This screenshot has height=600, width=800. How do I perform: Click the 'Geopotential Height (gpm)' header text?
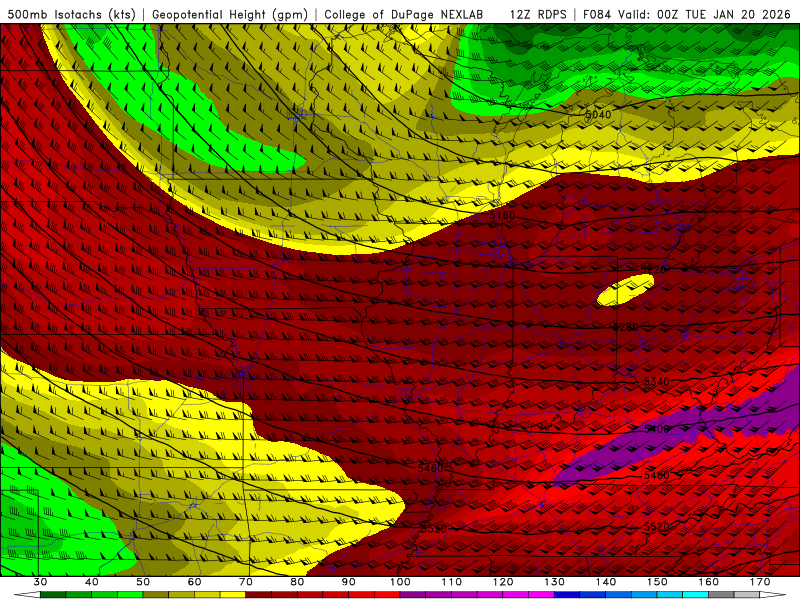click(x=230, y=15)
